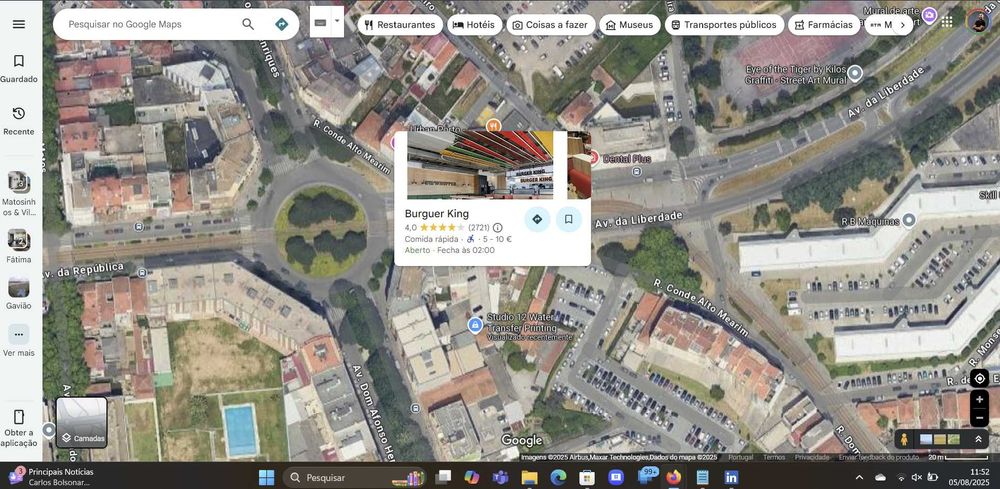Open Microsoft Edge from the taskbar
The width and height of the screenshot is (1000, 489).
point(558,477)
